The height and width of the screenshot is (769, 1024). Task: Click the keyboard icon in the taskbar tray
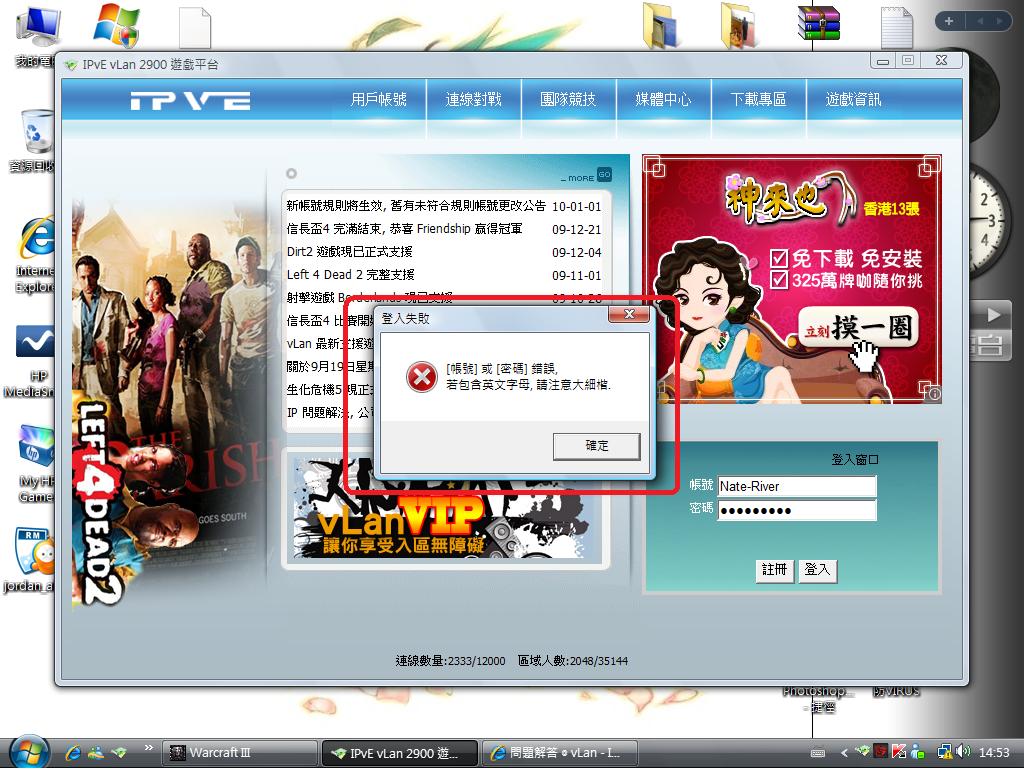(818, 753)
